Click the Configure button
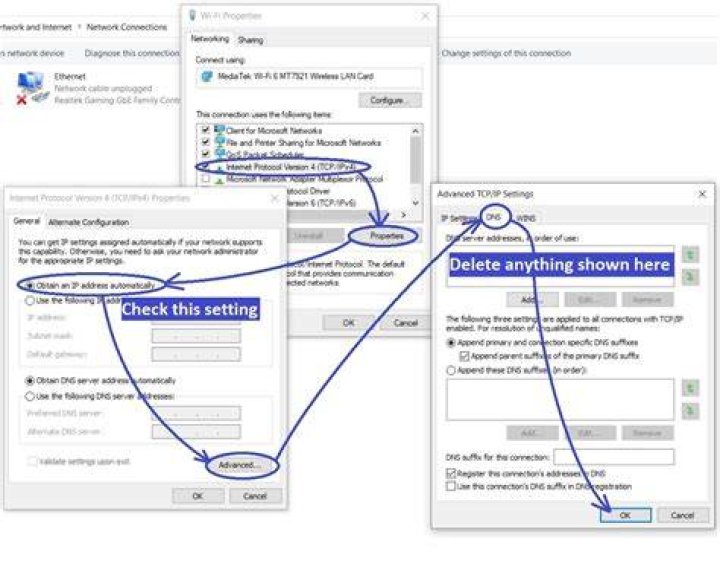The image size is (720, 564). pyautogui.click(x=389, y=100)
